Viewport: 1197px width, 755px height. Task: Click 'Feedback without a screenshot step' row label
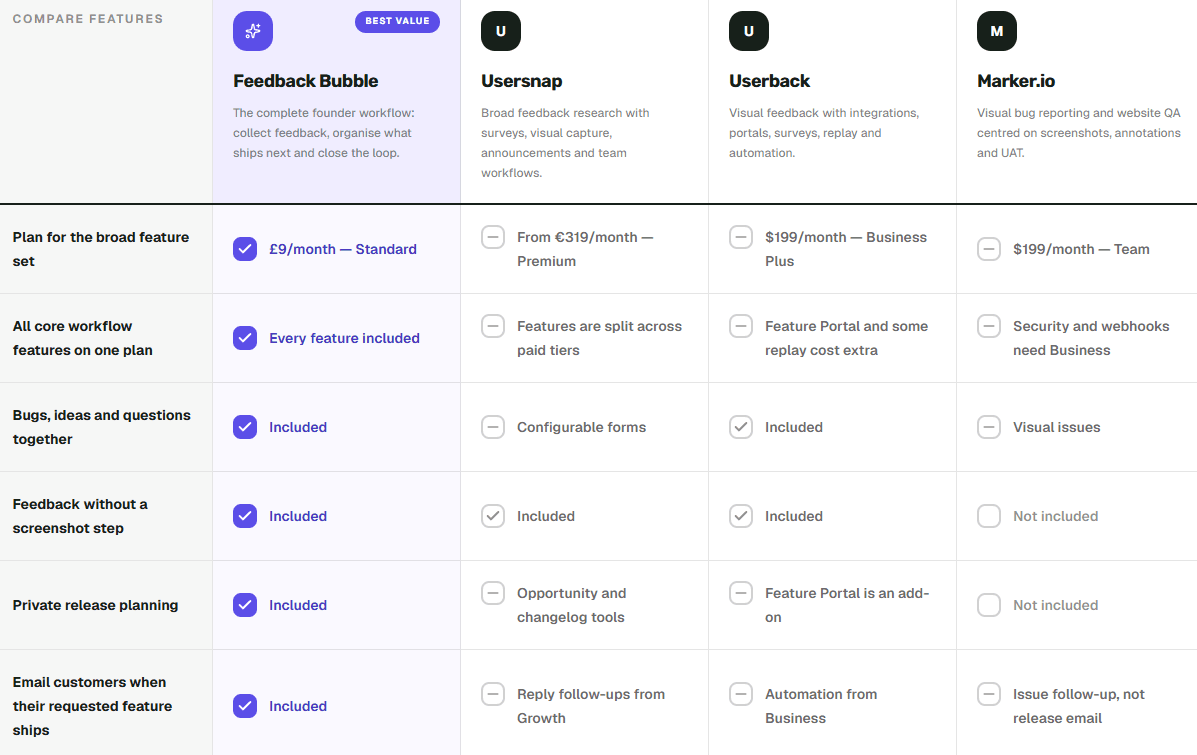tap(80, 516)
